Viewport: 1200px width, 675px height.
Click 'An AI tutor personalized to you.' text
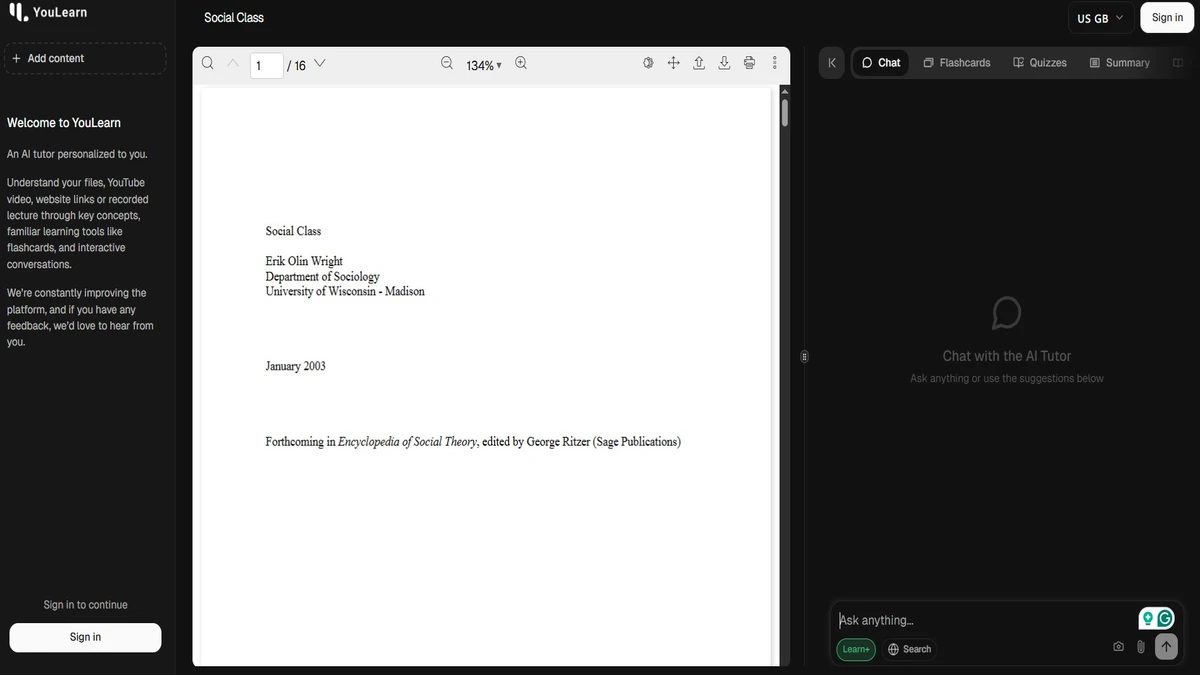click(77, 154)
